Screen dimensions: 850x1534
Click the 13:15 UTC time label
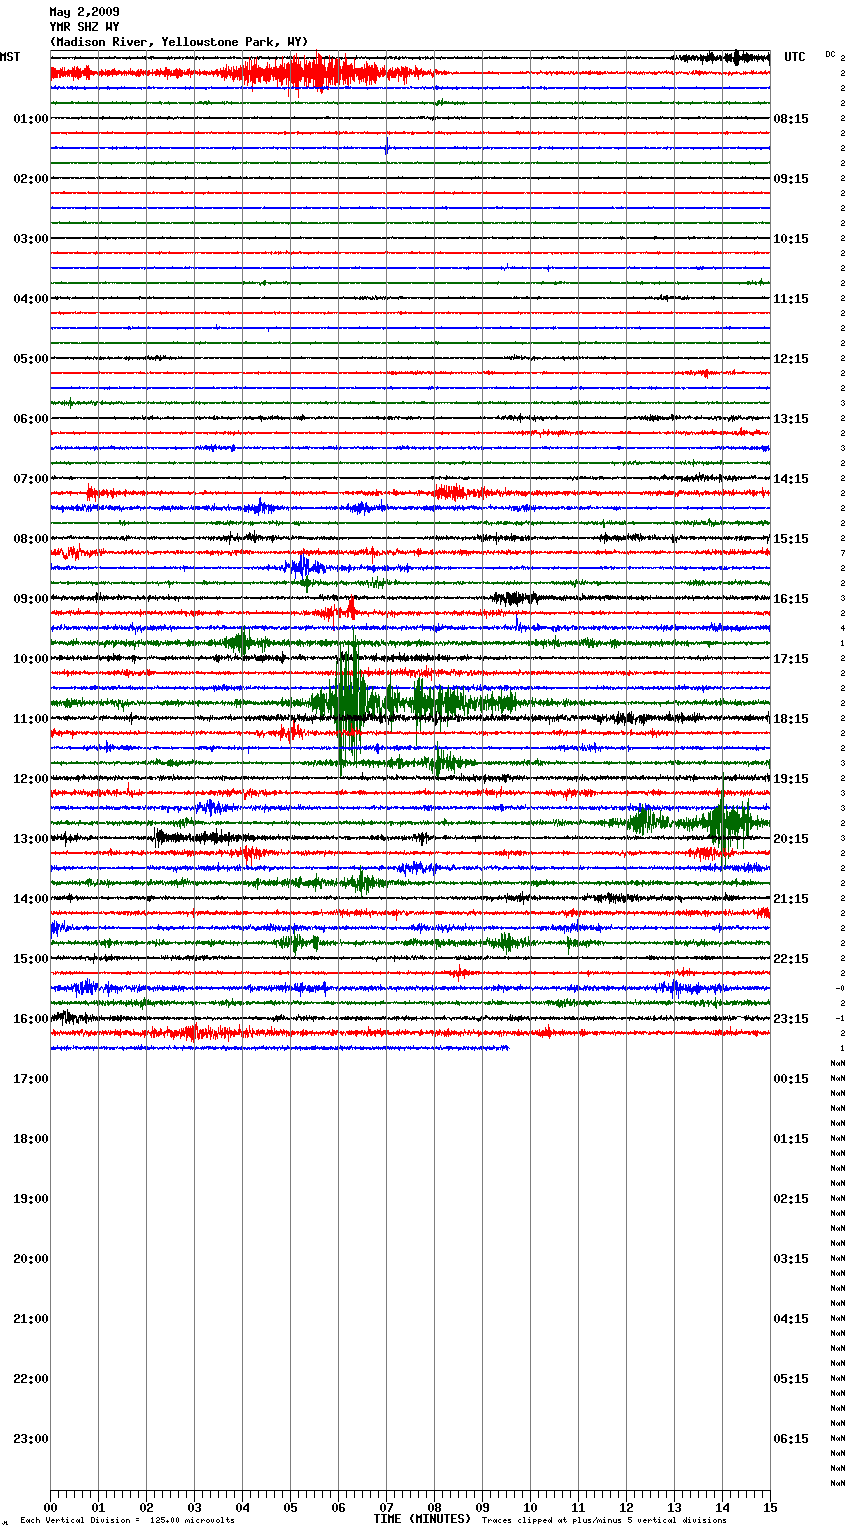[x=791, y=419]
